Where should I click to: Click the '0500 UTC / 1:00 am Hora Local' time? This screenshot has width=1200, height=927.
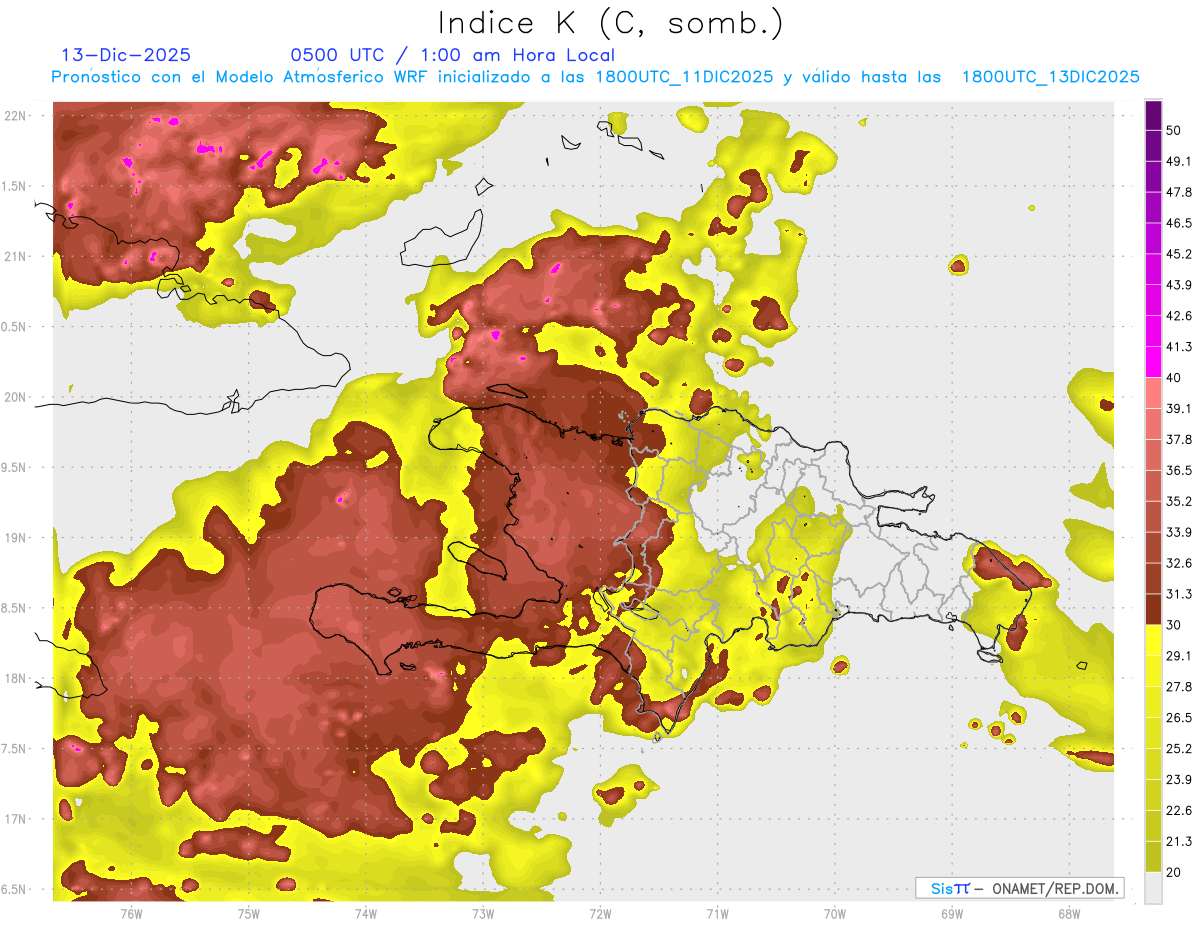pyautogui.click(x=452, y=55)
